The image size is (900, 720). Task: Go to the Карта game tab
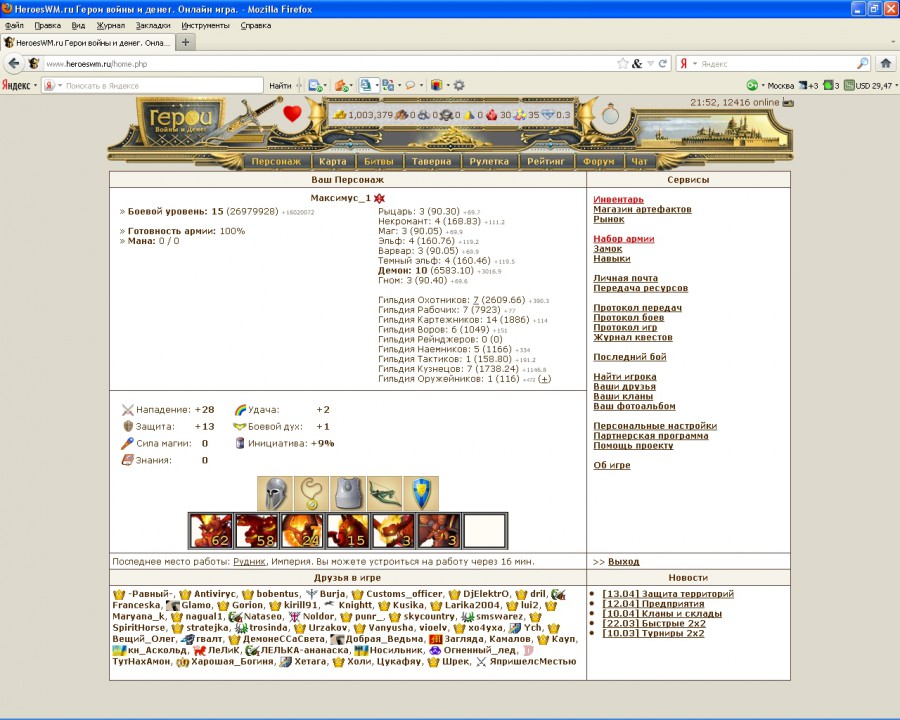pyautogui.click(x=333, y=161)
